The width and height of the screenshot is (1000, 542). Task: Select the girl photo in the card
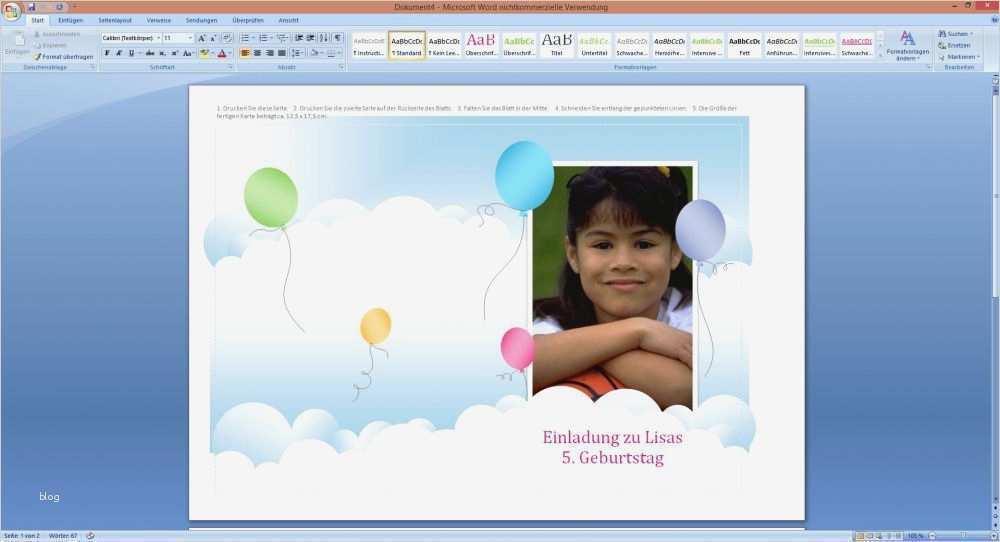pyautogui.click(x=613, y=288)
